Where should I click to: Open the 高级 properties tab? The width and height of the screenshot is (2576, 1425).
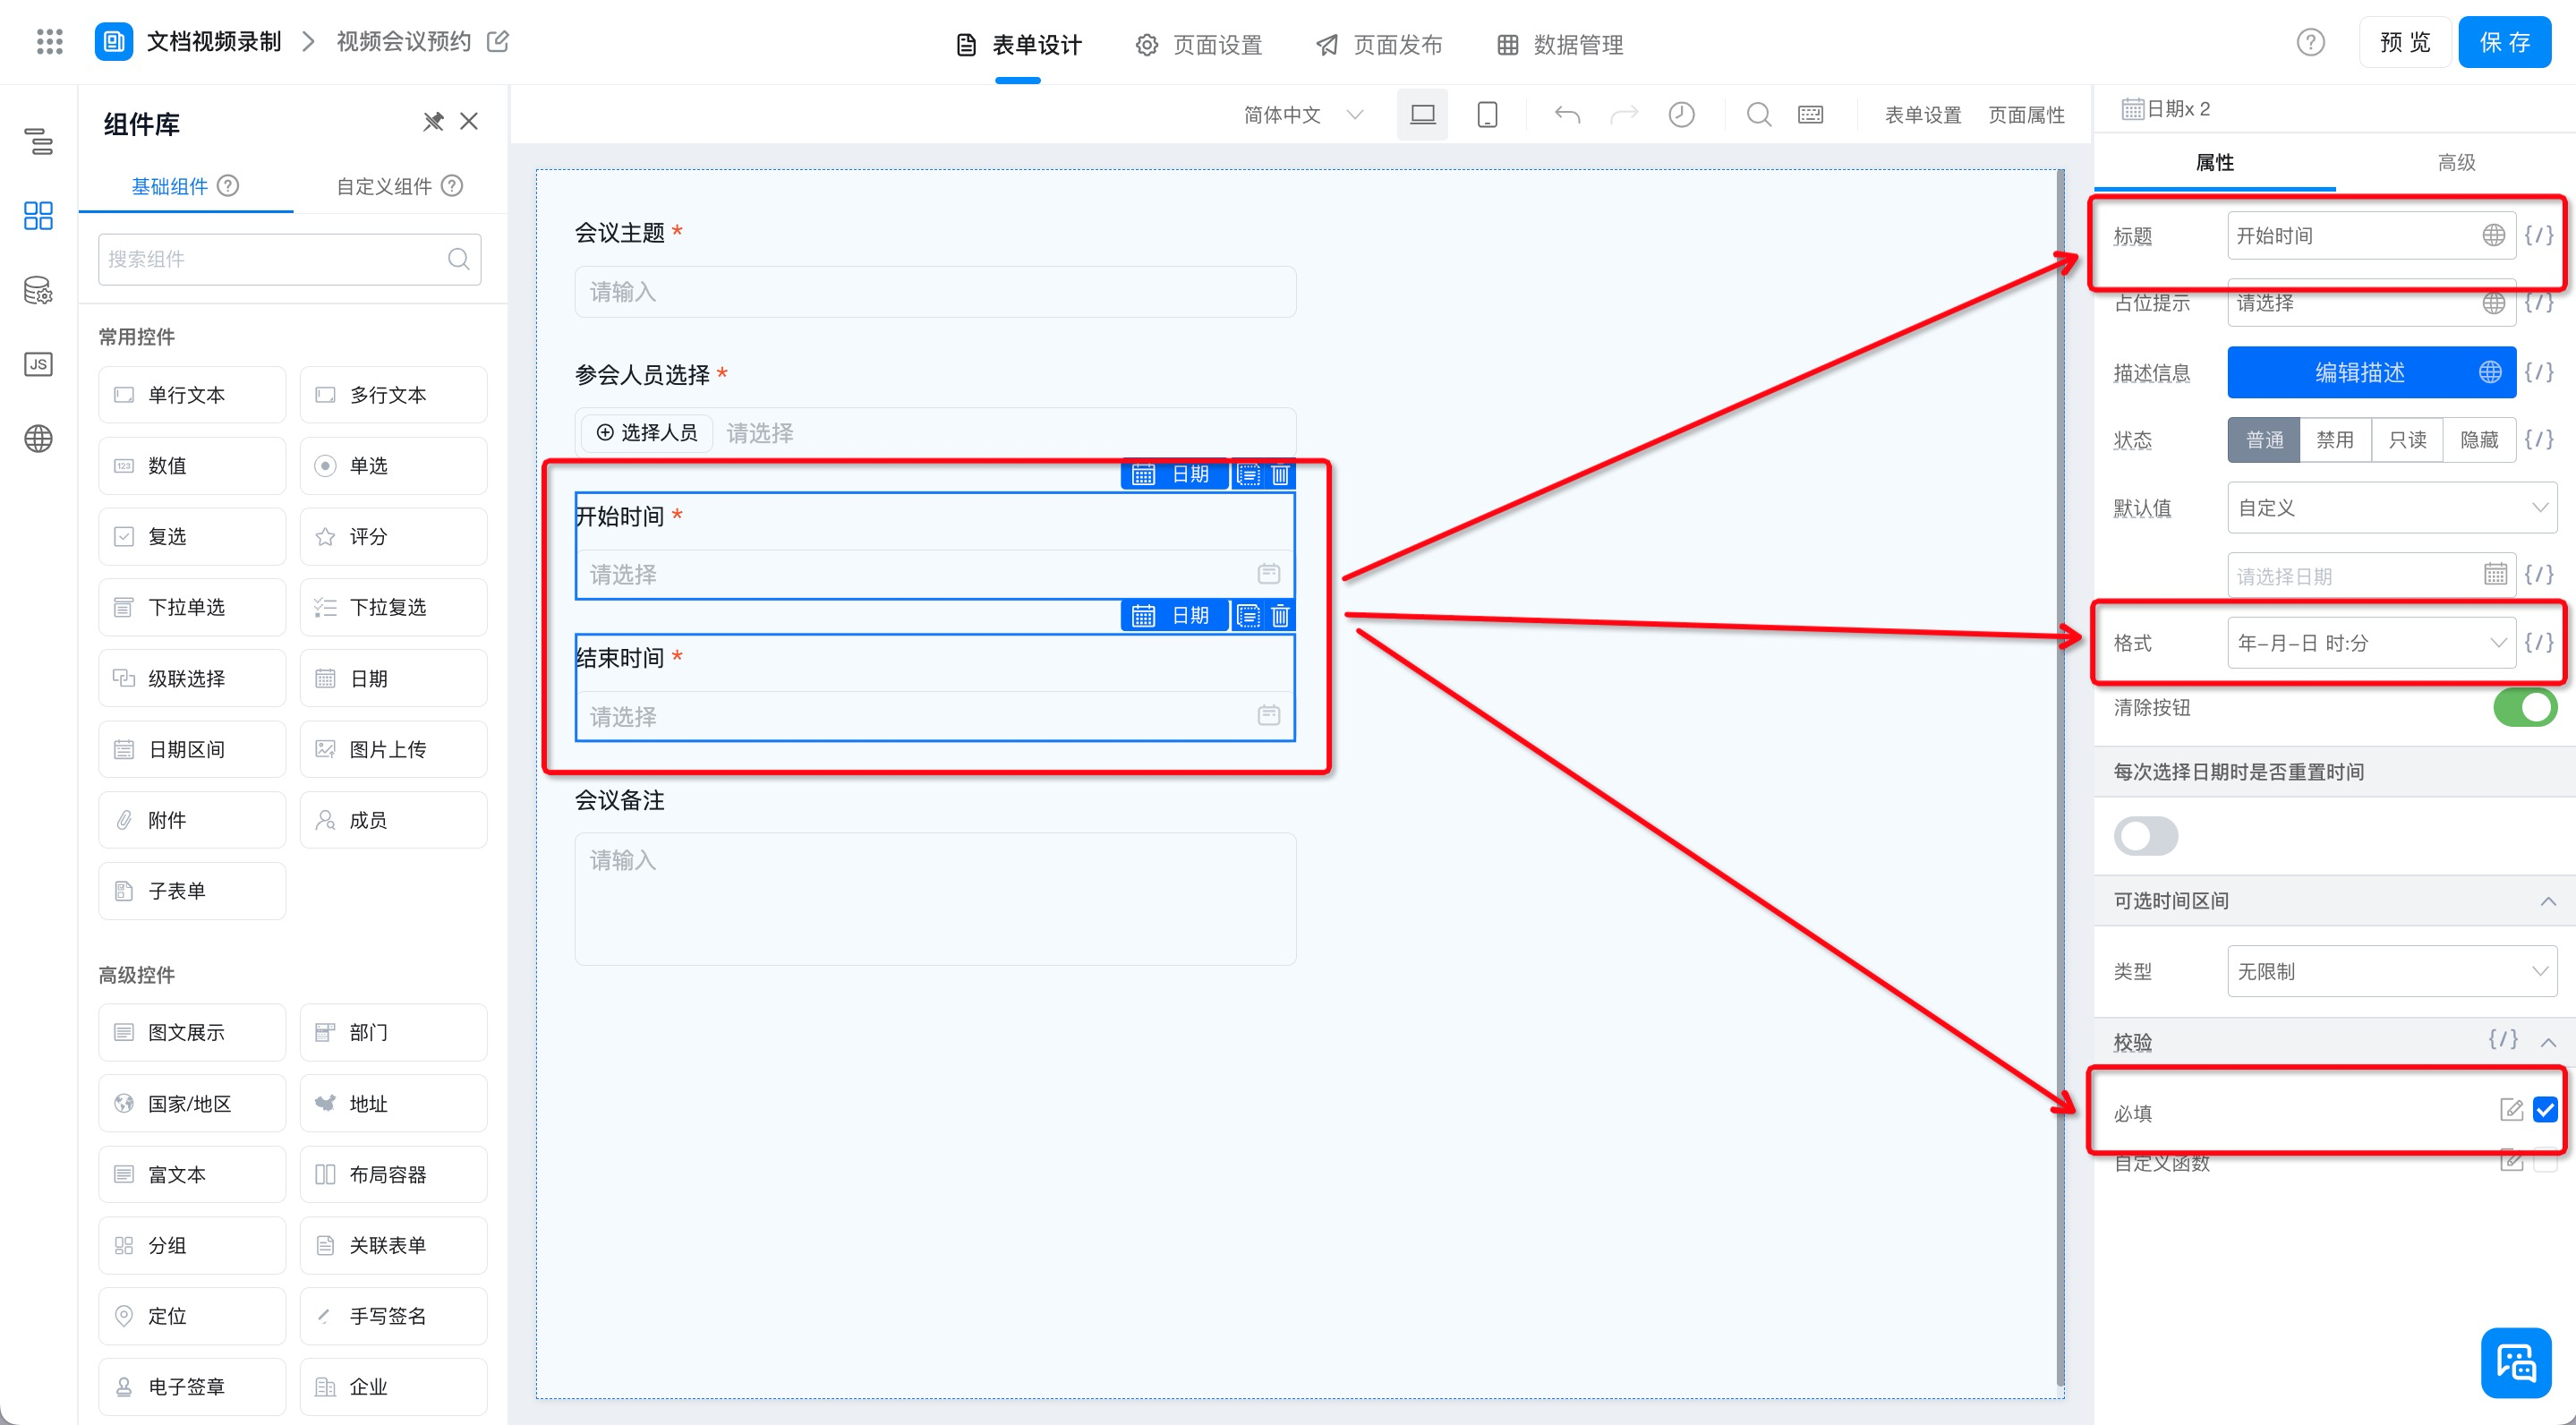click(x=2456, y=162)
